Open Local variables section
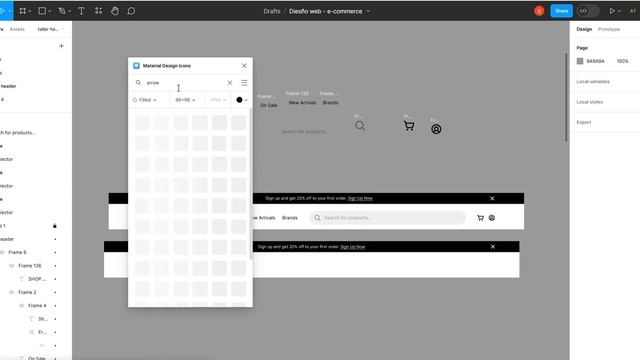 point(593,82)
